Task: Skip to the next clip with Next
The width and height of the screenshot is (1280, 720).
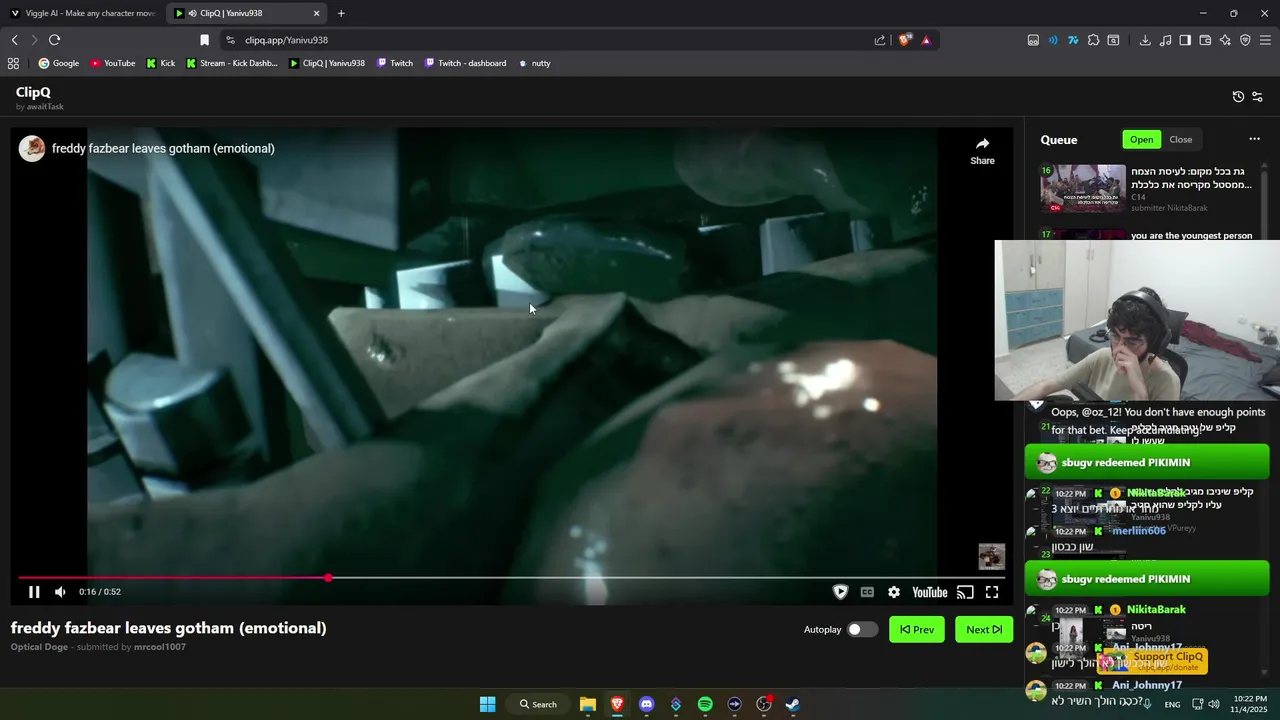Action: pyautogui.click(x=984, y=630)
